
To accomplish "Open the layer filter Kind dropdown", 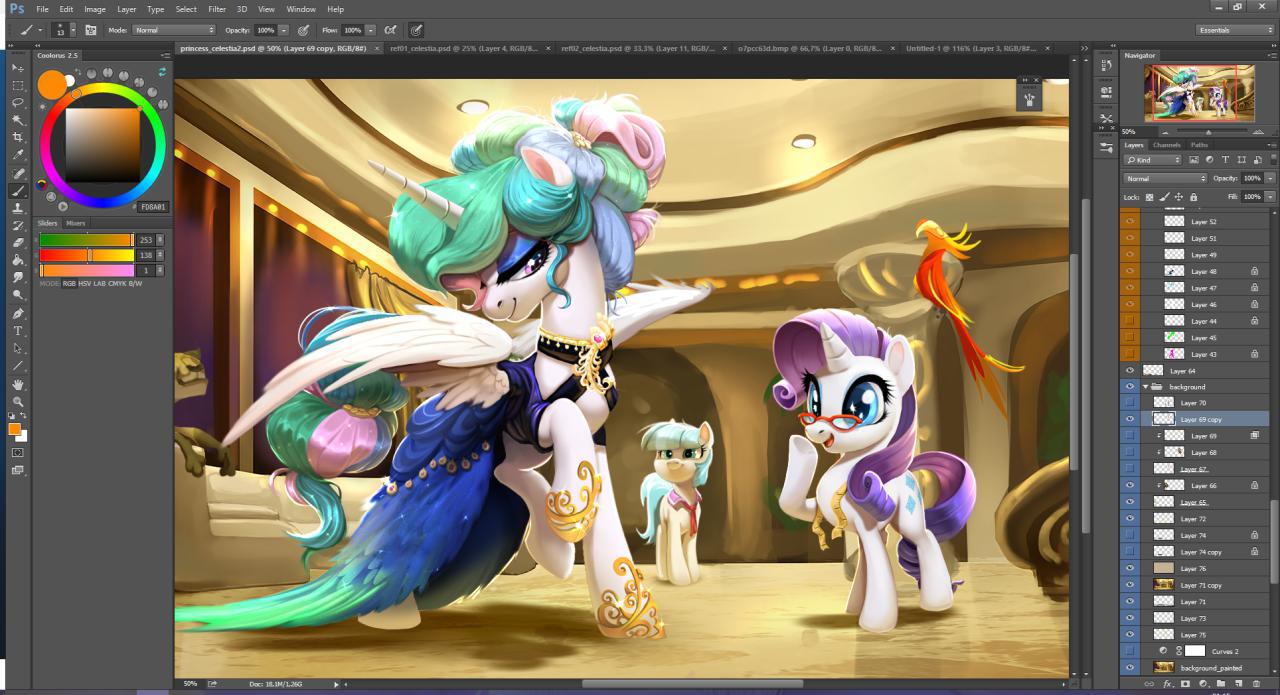I will [x=1152, y=160].
